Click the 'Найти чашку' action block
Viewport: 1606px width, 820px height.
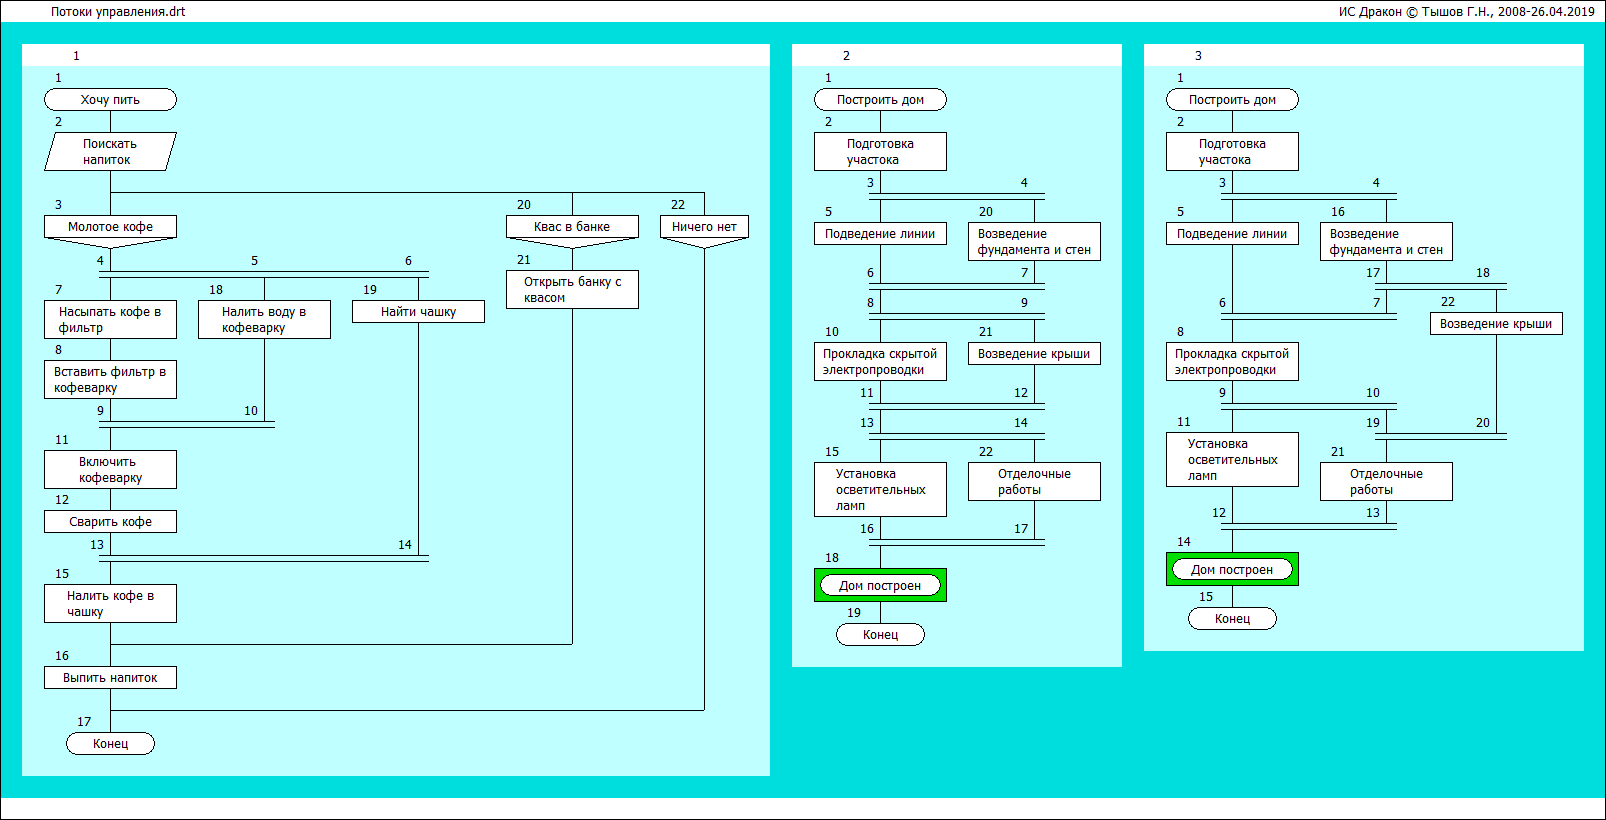[418, 312]
